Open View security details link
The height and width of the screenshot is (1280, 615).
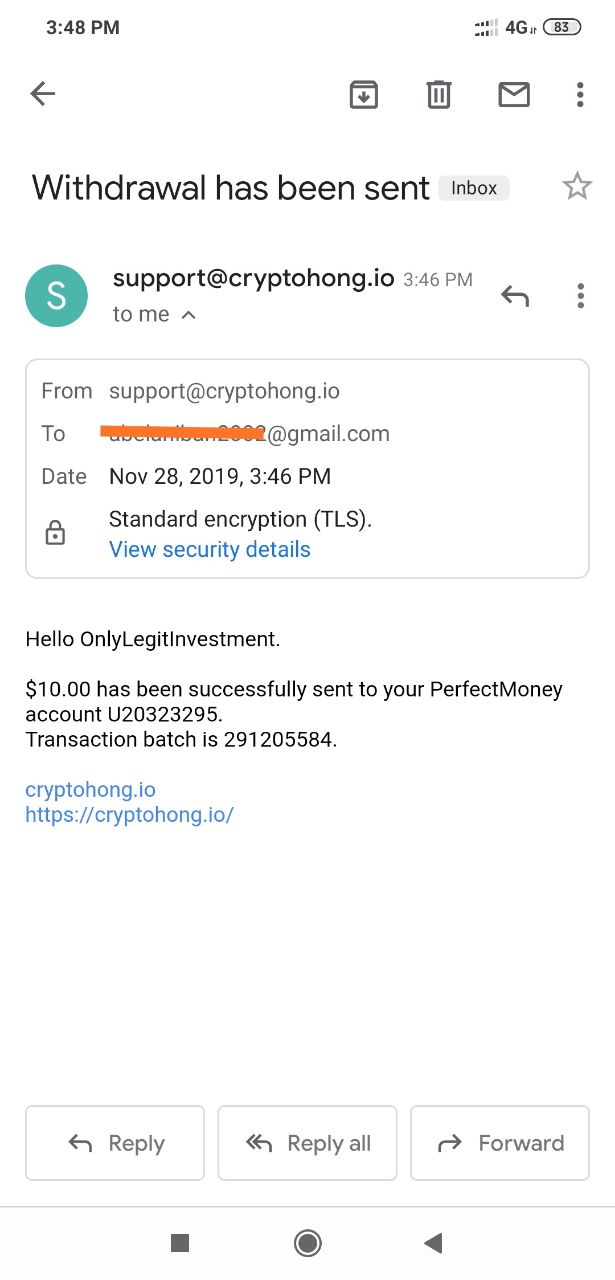pos(209,549)
